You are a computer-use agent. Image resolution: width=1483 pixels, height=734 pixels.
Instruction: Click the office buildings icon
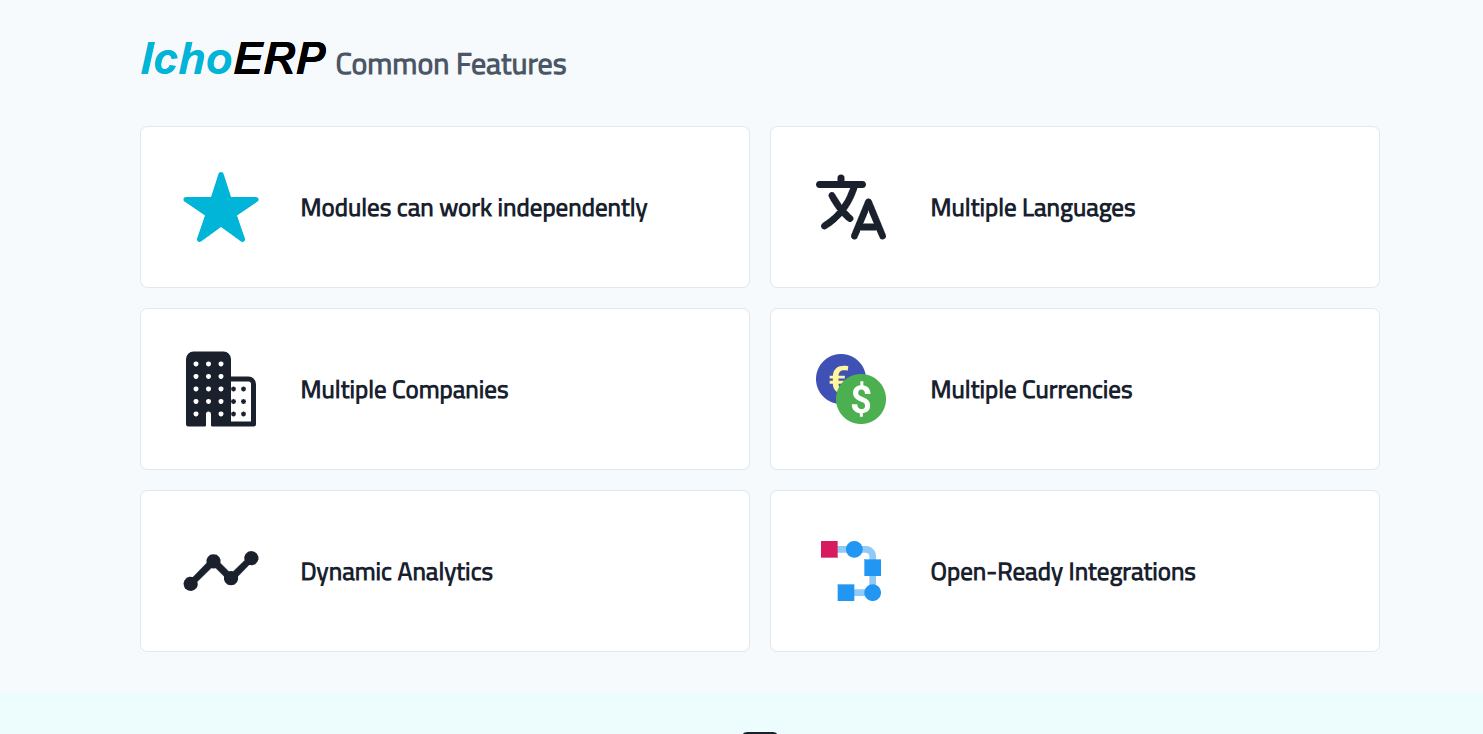221,389
